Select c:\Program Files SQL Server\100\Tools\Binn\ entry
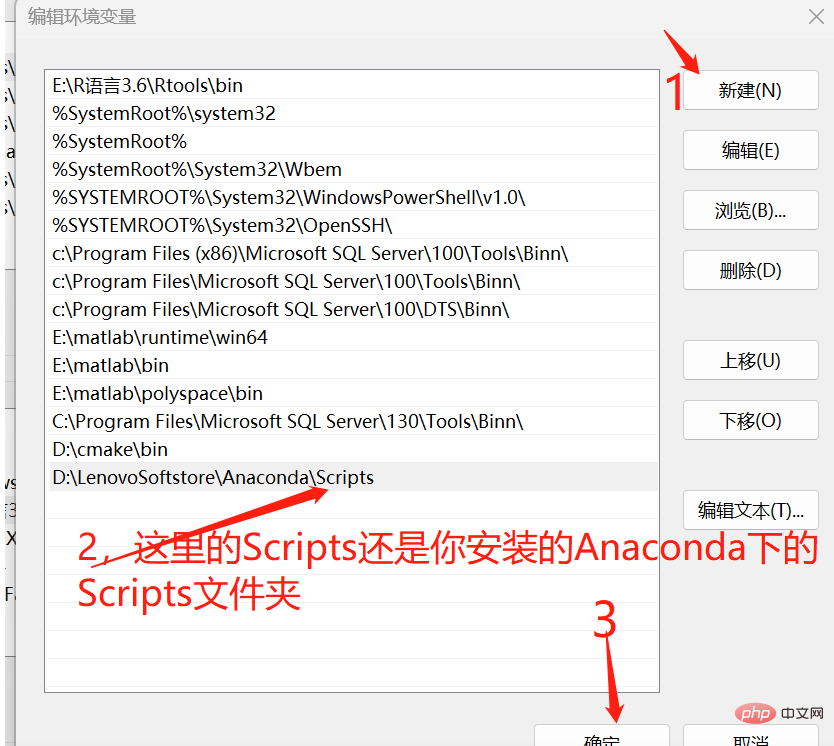This screenshot has width=834, height=746. click(352, 281)
